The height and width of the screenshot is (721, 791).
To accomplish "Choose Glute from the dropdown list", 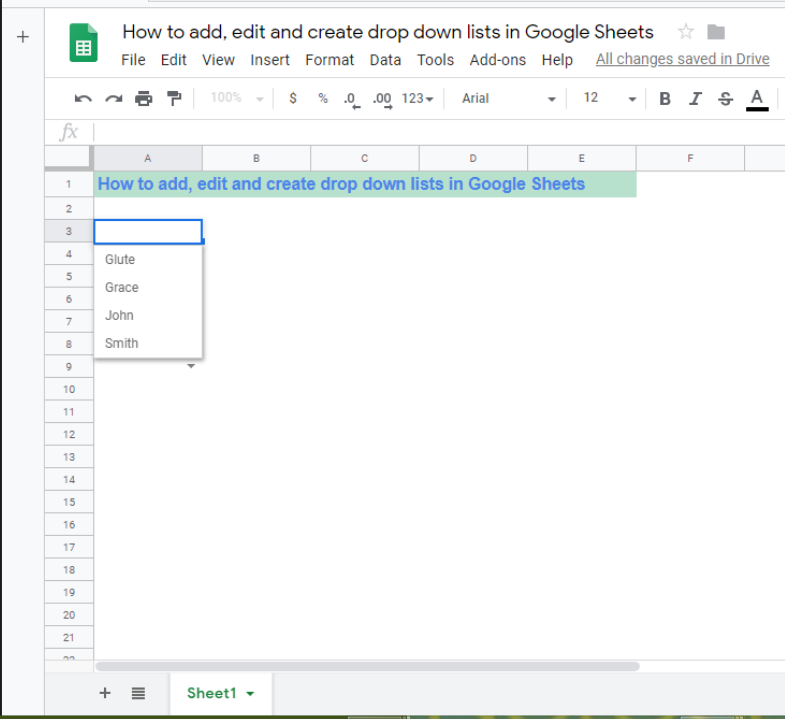I will 148,259.
